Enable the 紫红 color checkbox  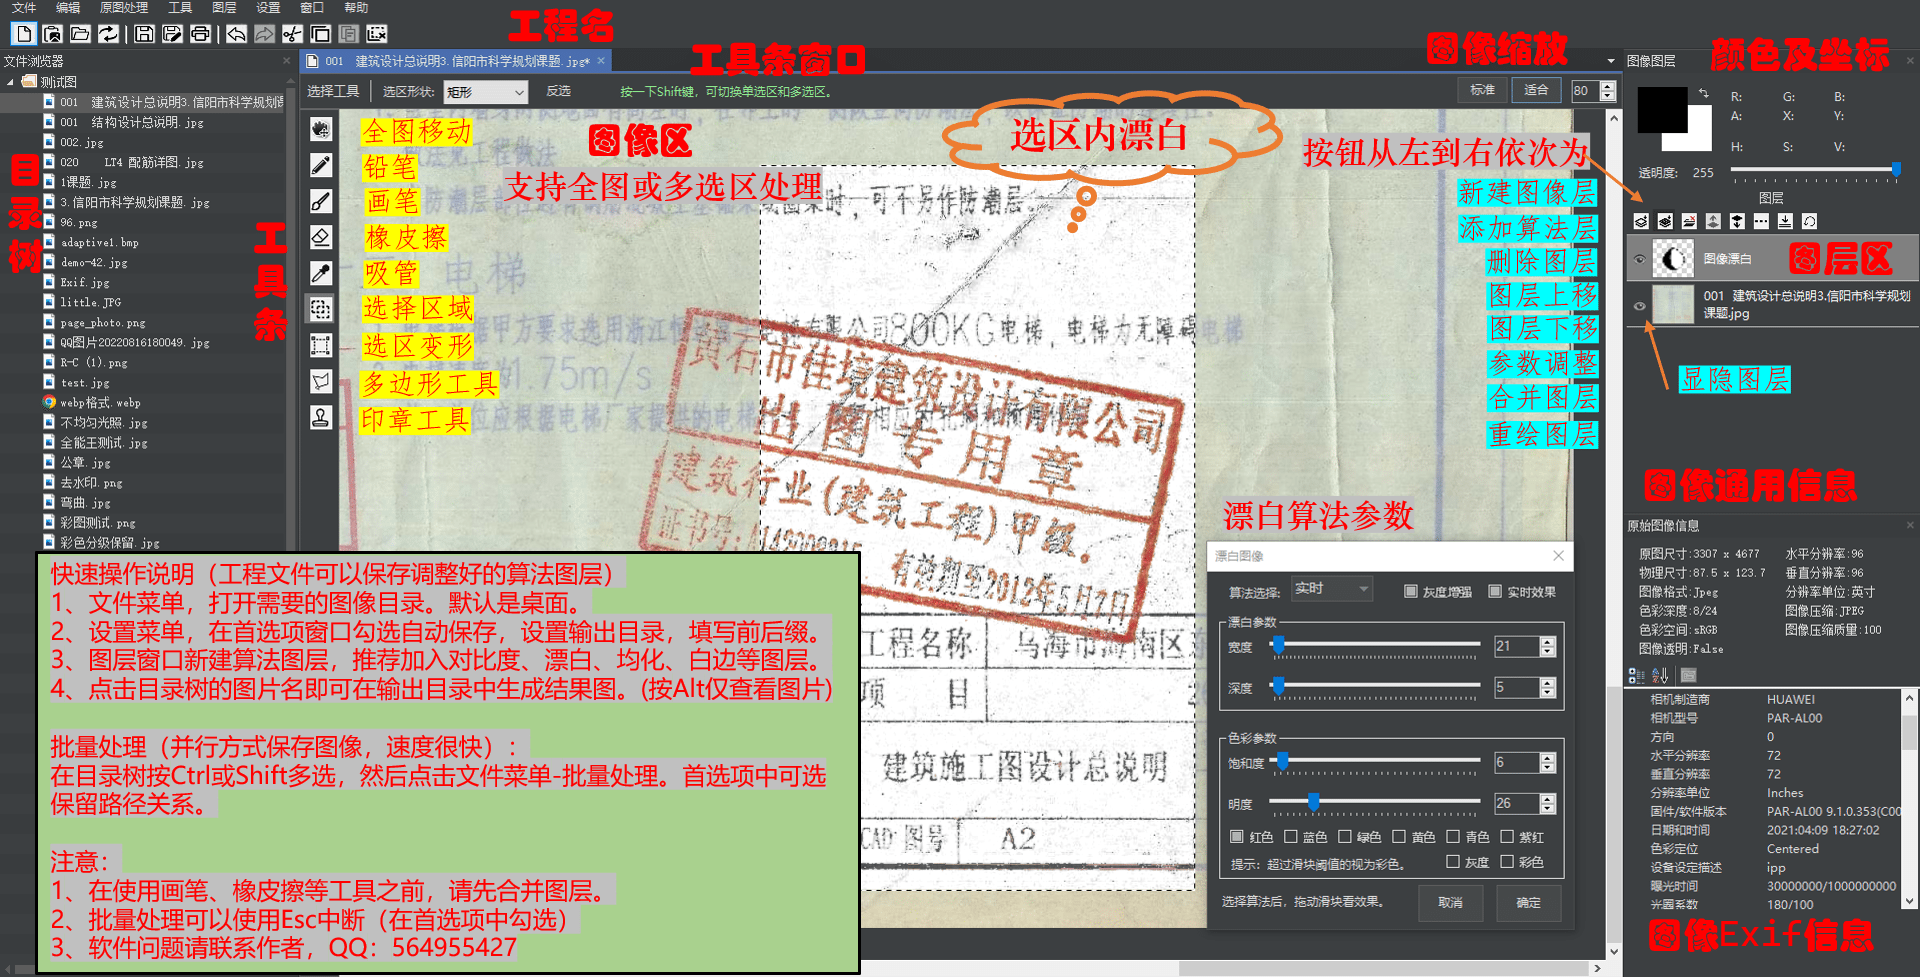1506,836
